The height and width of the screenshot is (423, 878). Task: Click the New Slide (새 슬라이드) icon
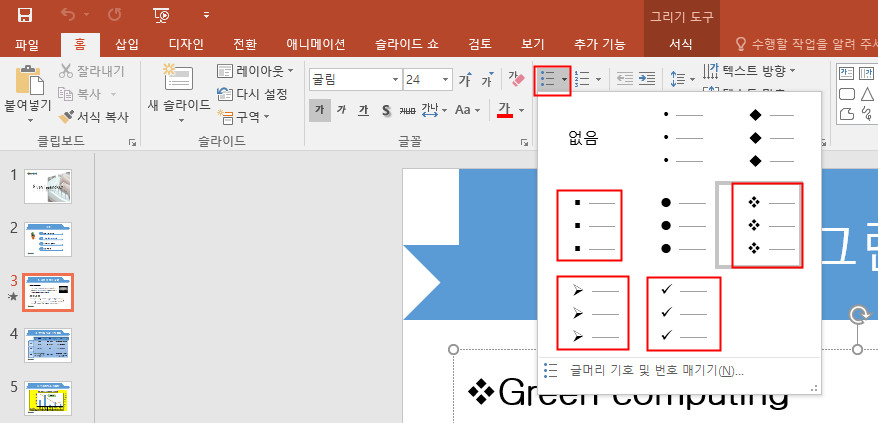pos(178,79)
